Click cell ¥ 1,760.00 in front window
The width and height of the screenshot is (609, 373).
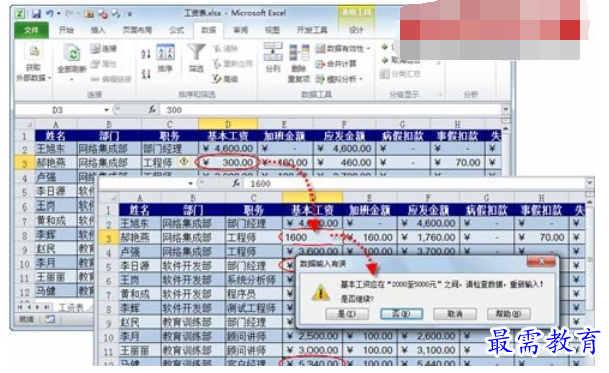tap(428, 237)
